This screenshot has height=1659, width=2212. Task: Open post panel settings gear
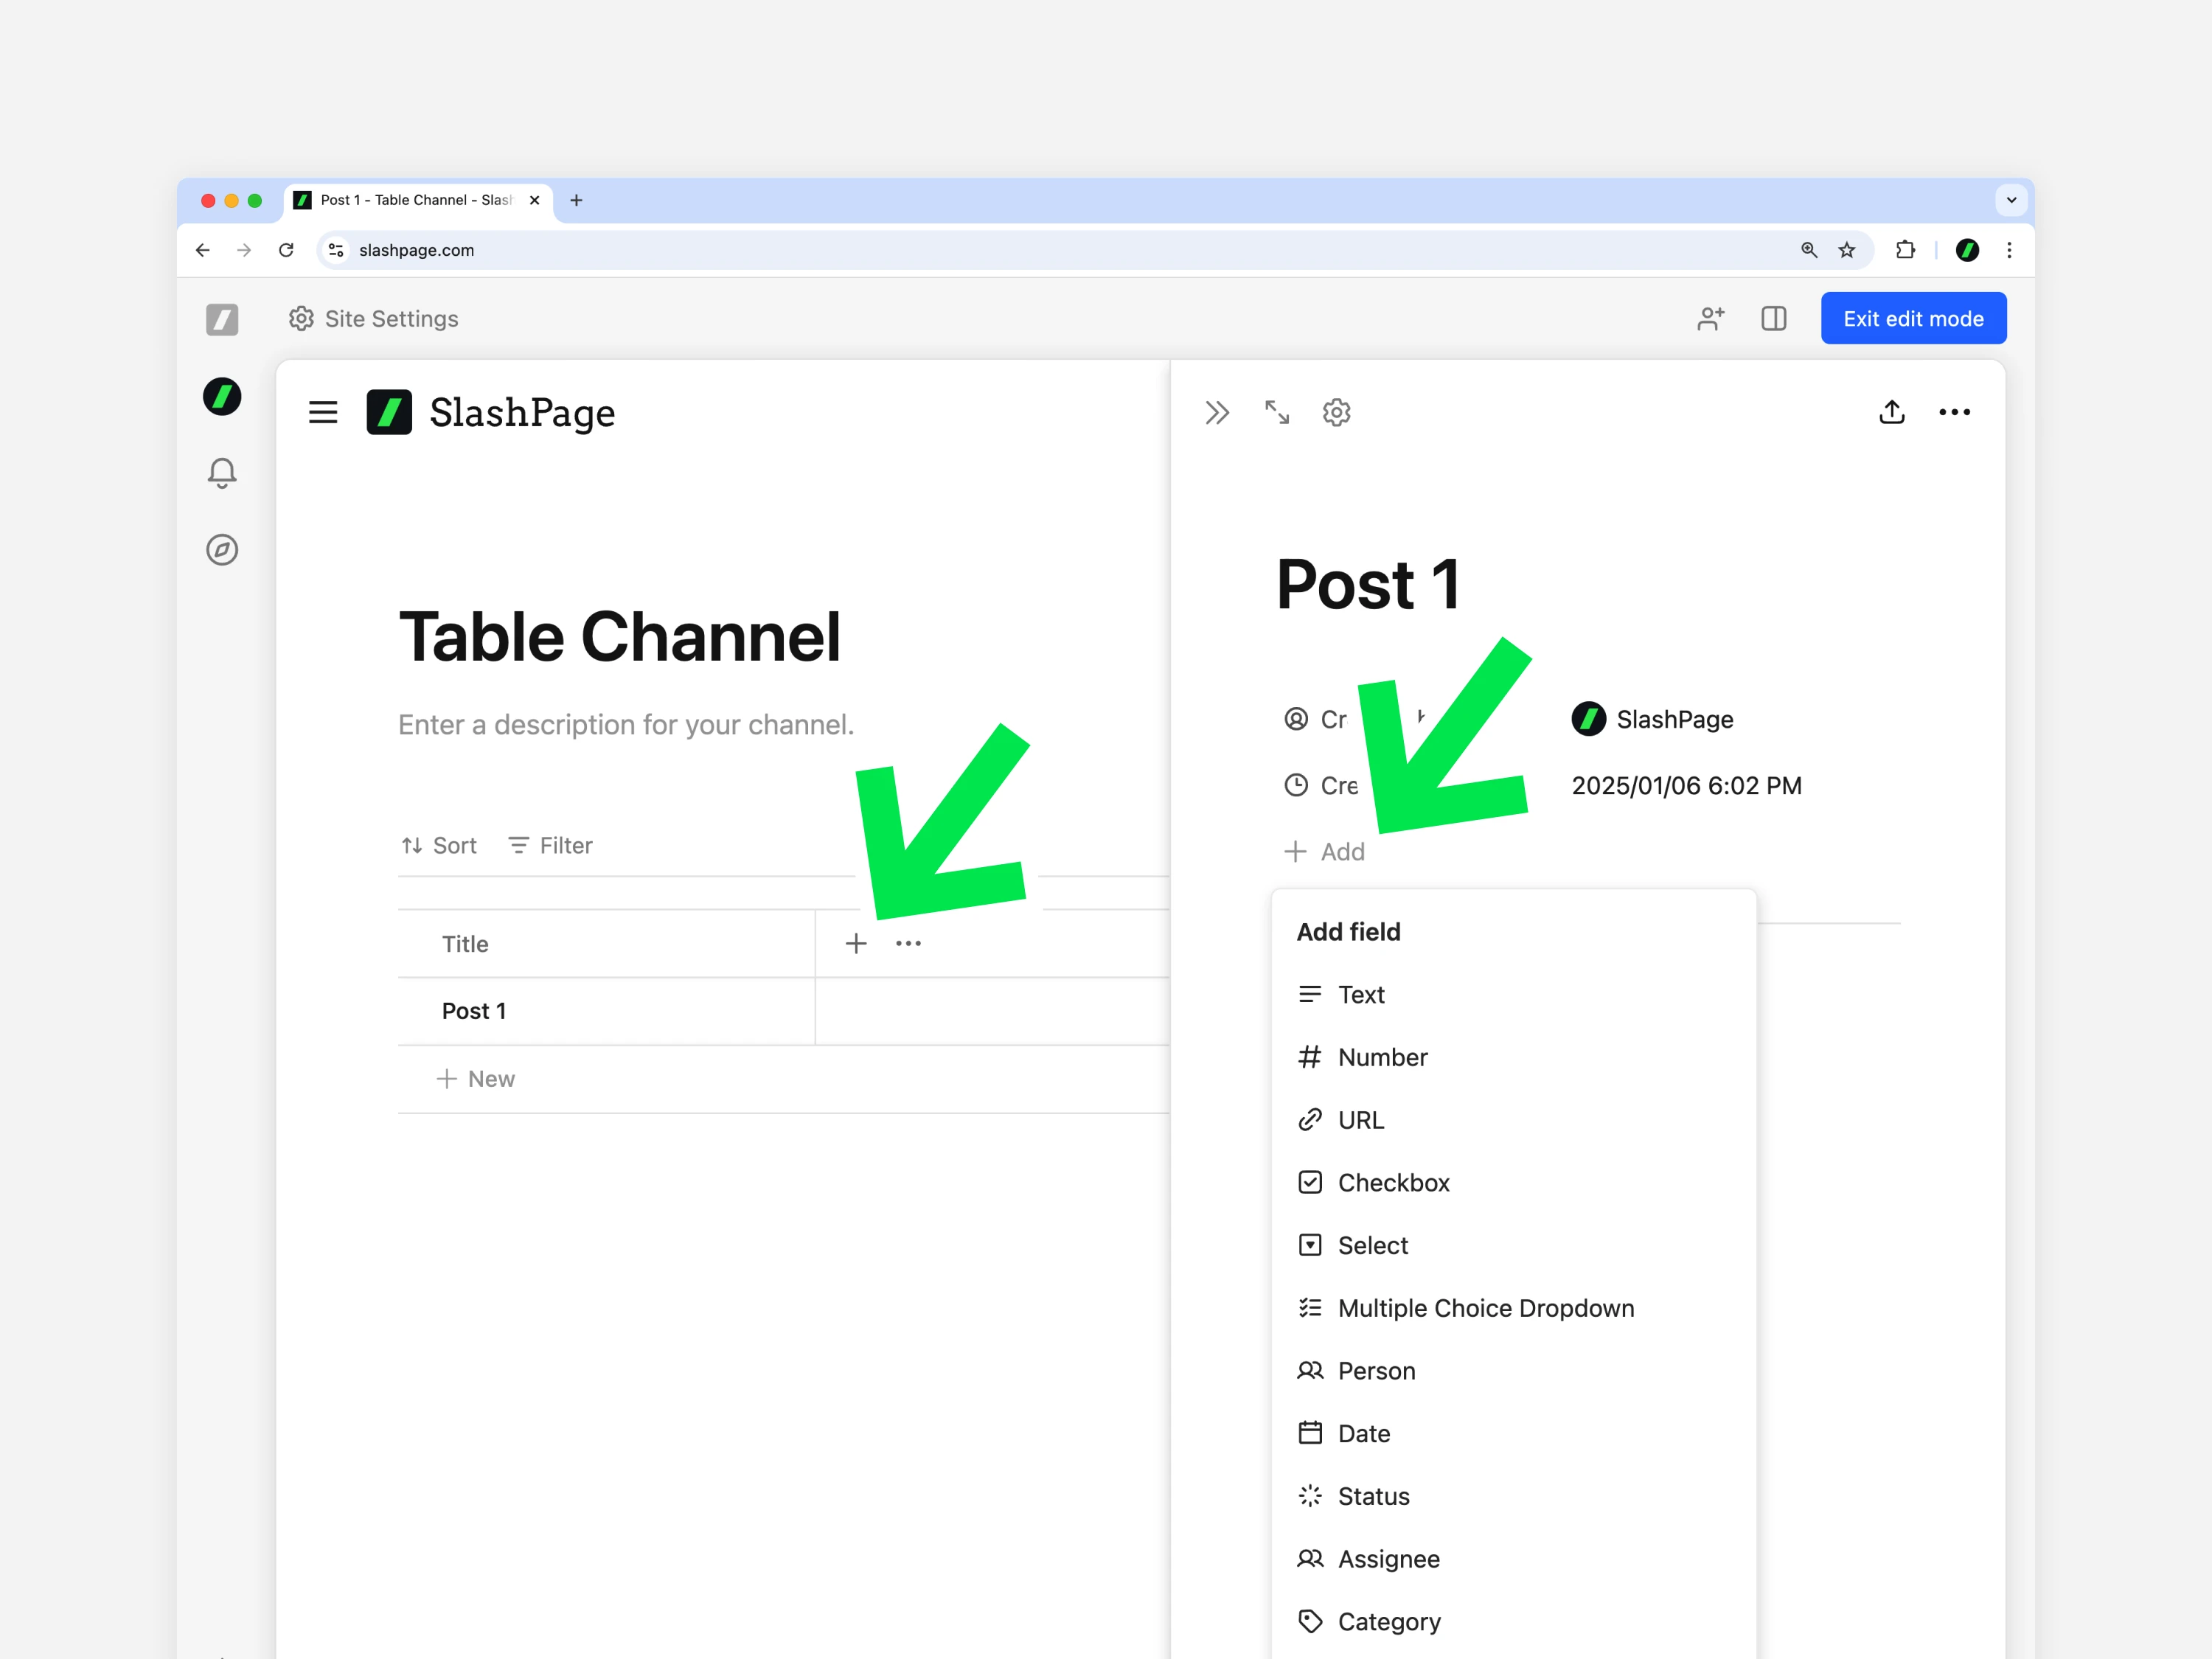[x=1337, y=412]
